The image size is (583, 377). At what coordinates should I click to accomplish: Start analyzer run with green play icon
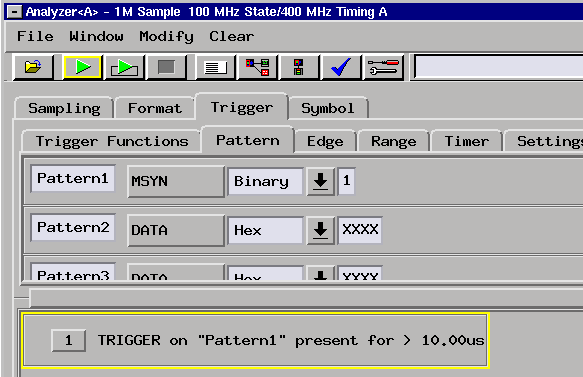click(x=82, y=67)
